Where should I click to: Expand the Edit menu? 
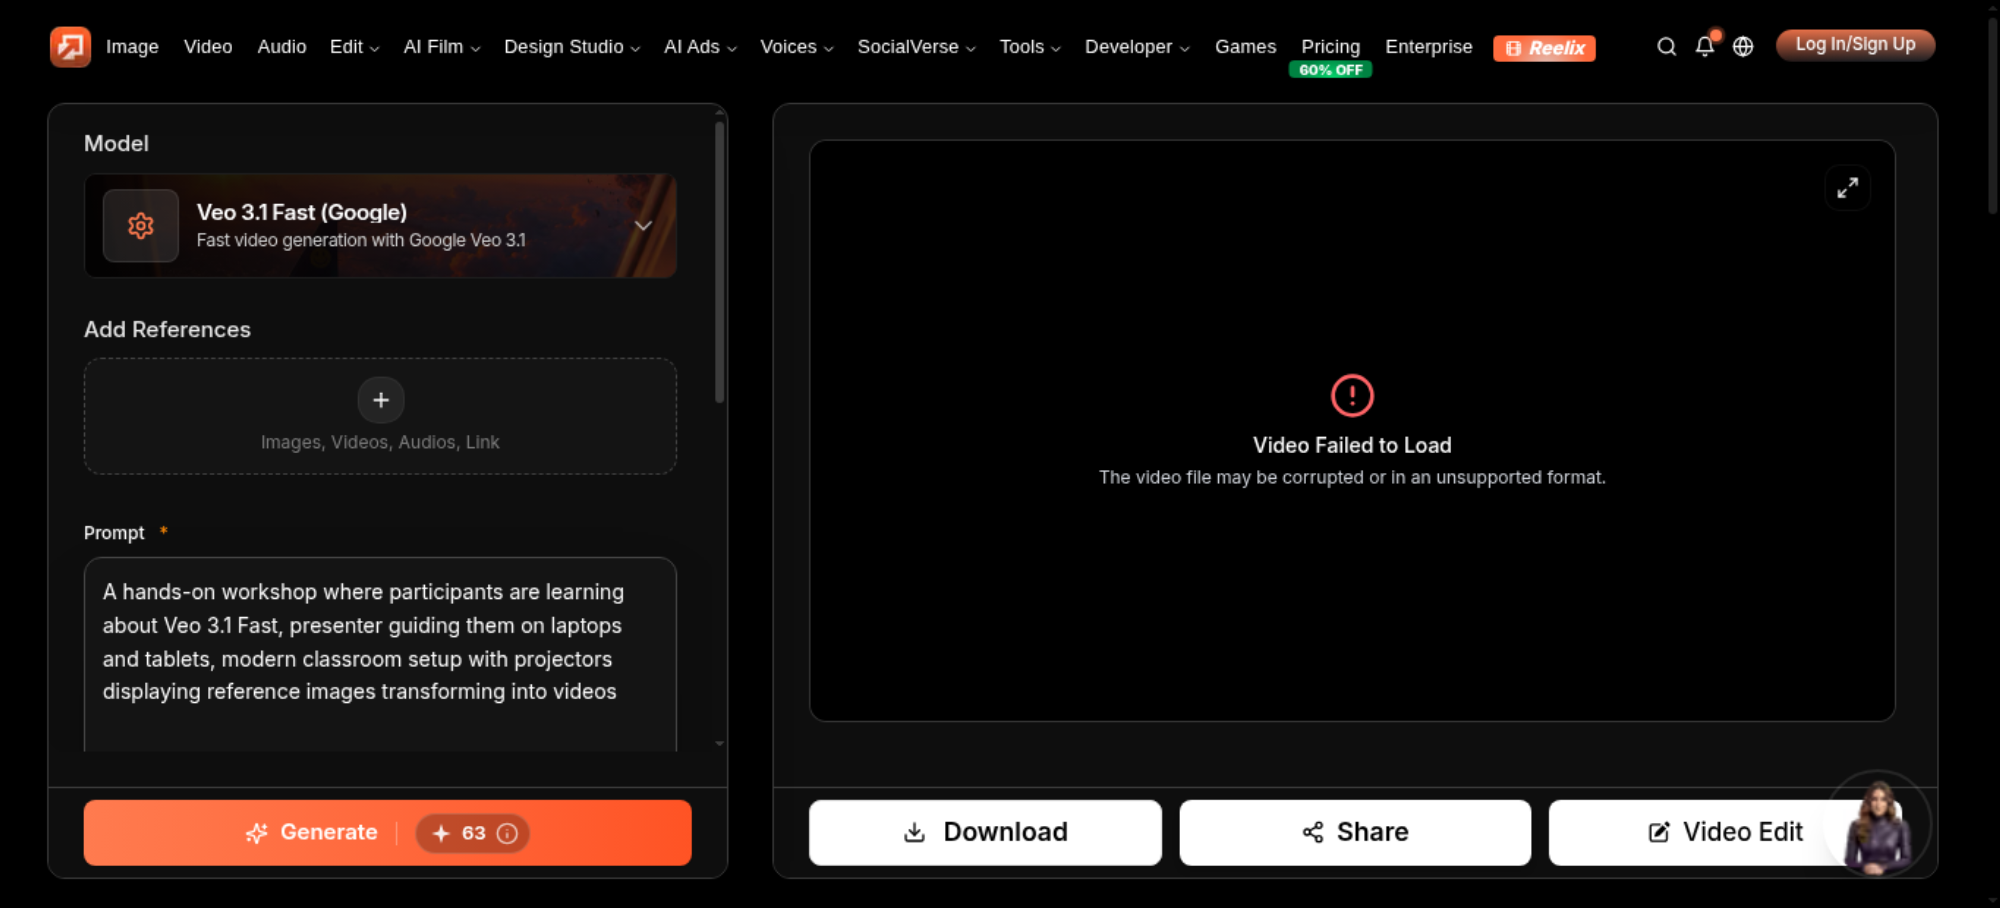click(x=354, y=47)
